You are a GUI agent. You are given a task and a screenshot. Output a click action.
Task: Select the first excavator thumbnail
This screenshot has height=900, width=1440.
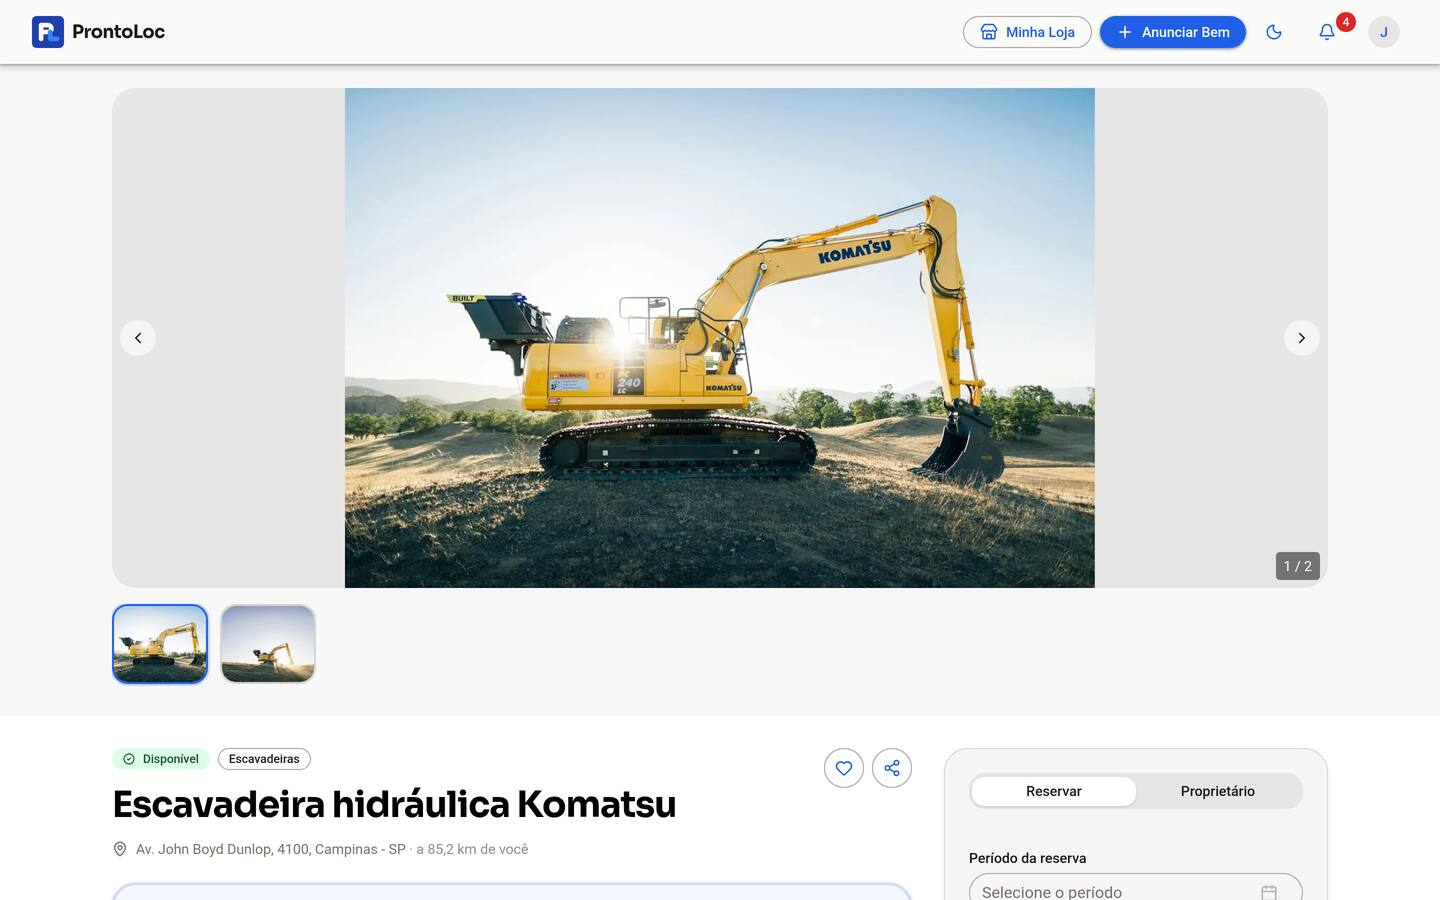coord(160,644)
